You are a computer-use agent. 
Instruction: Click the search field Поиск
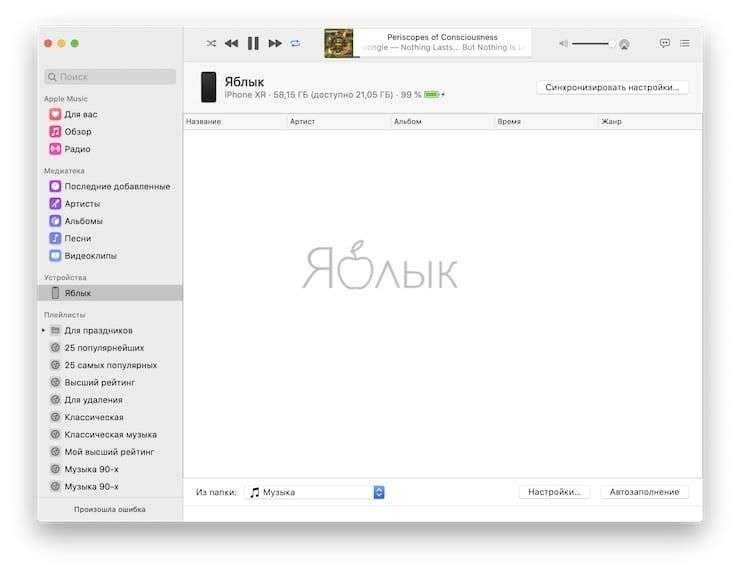pyautogui.click(x=110, y=76)
